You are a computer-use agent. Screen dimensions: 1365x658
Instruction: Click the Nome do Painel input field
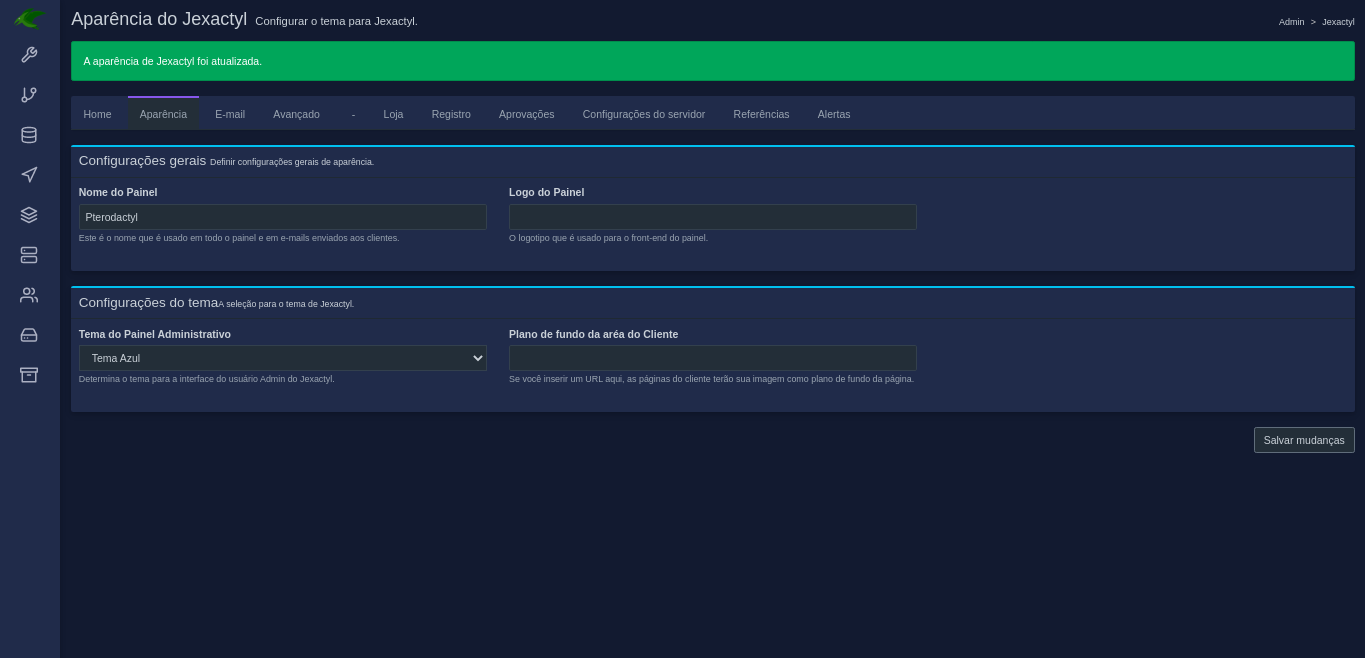click(283, 217)
